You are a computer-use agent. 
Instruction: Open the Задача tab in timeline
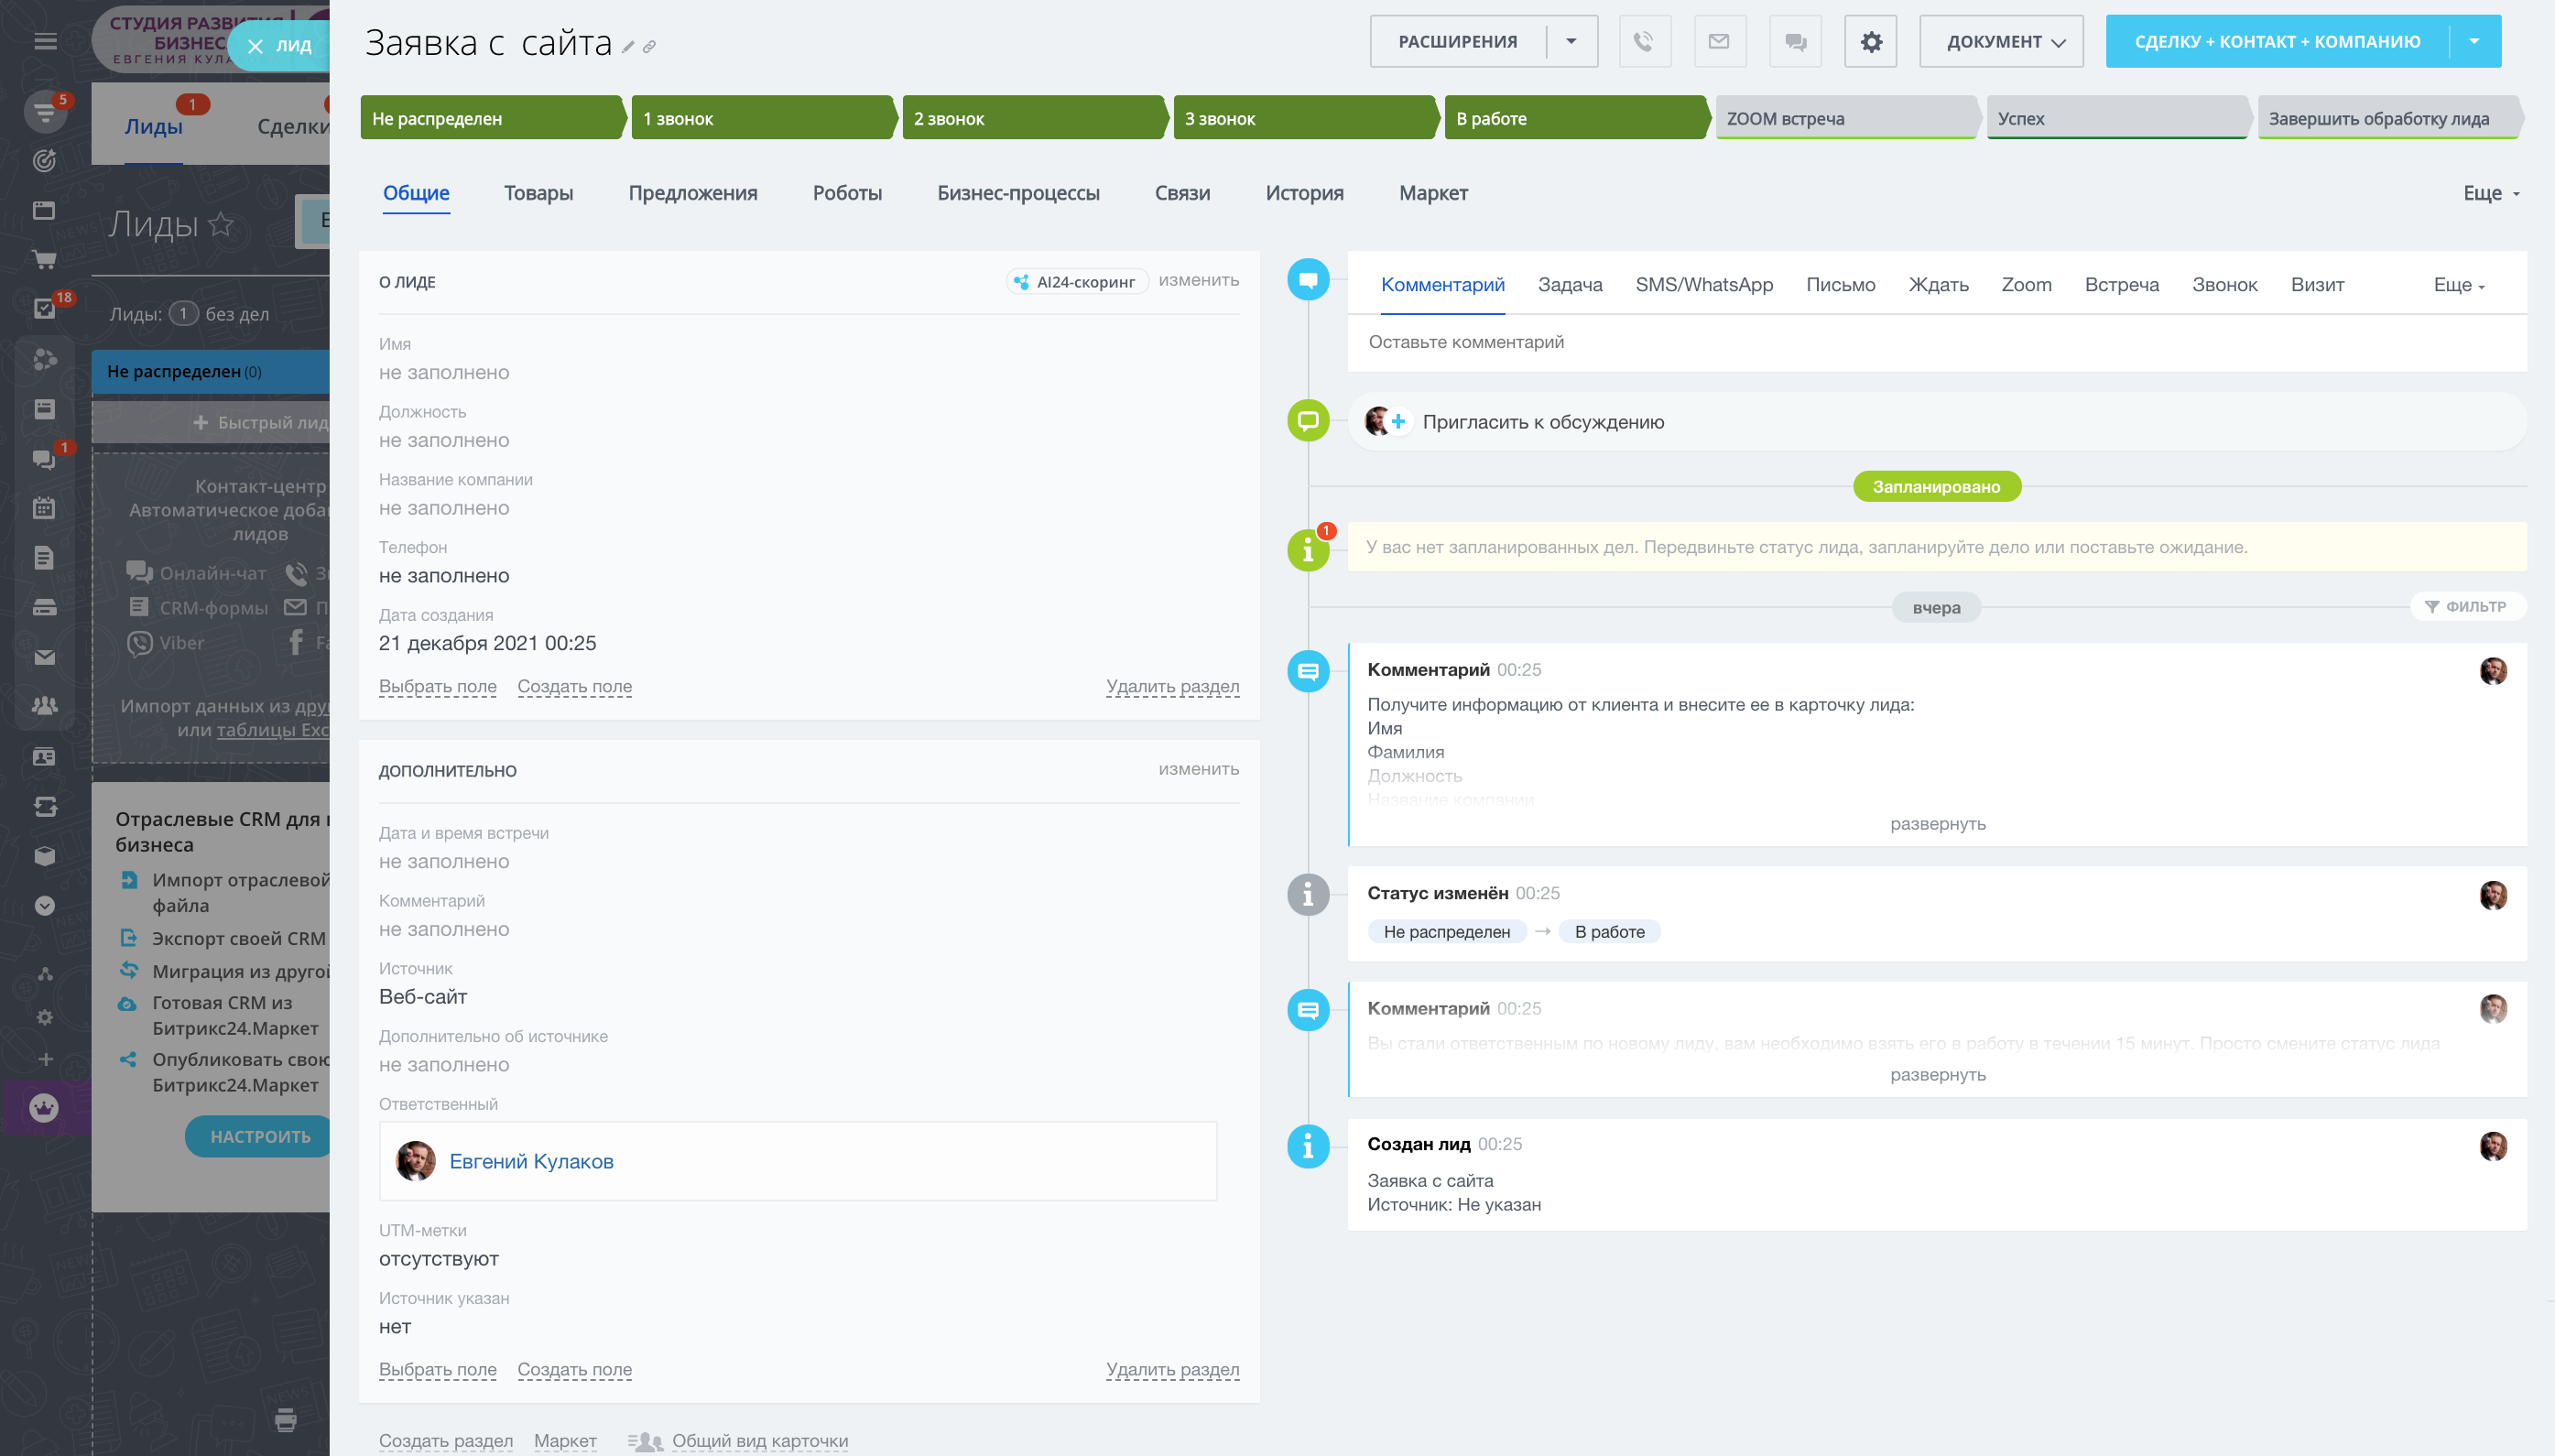pos(1569,285)
